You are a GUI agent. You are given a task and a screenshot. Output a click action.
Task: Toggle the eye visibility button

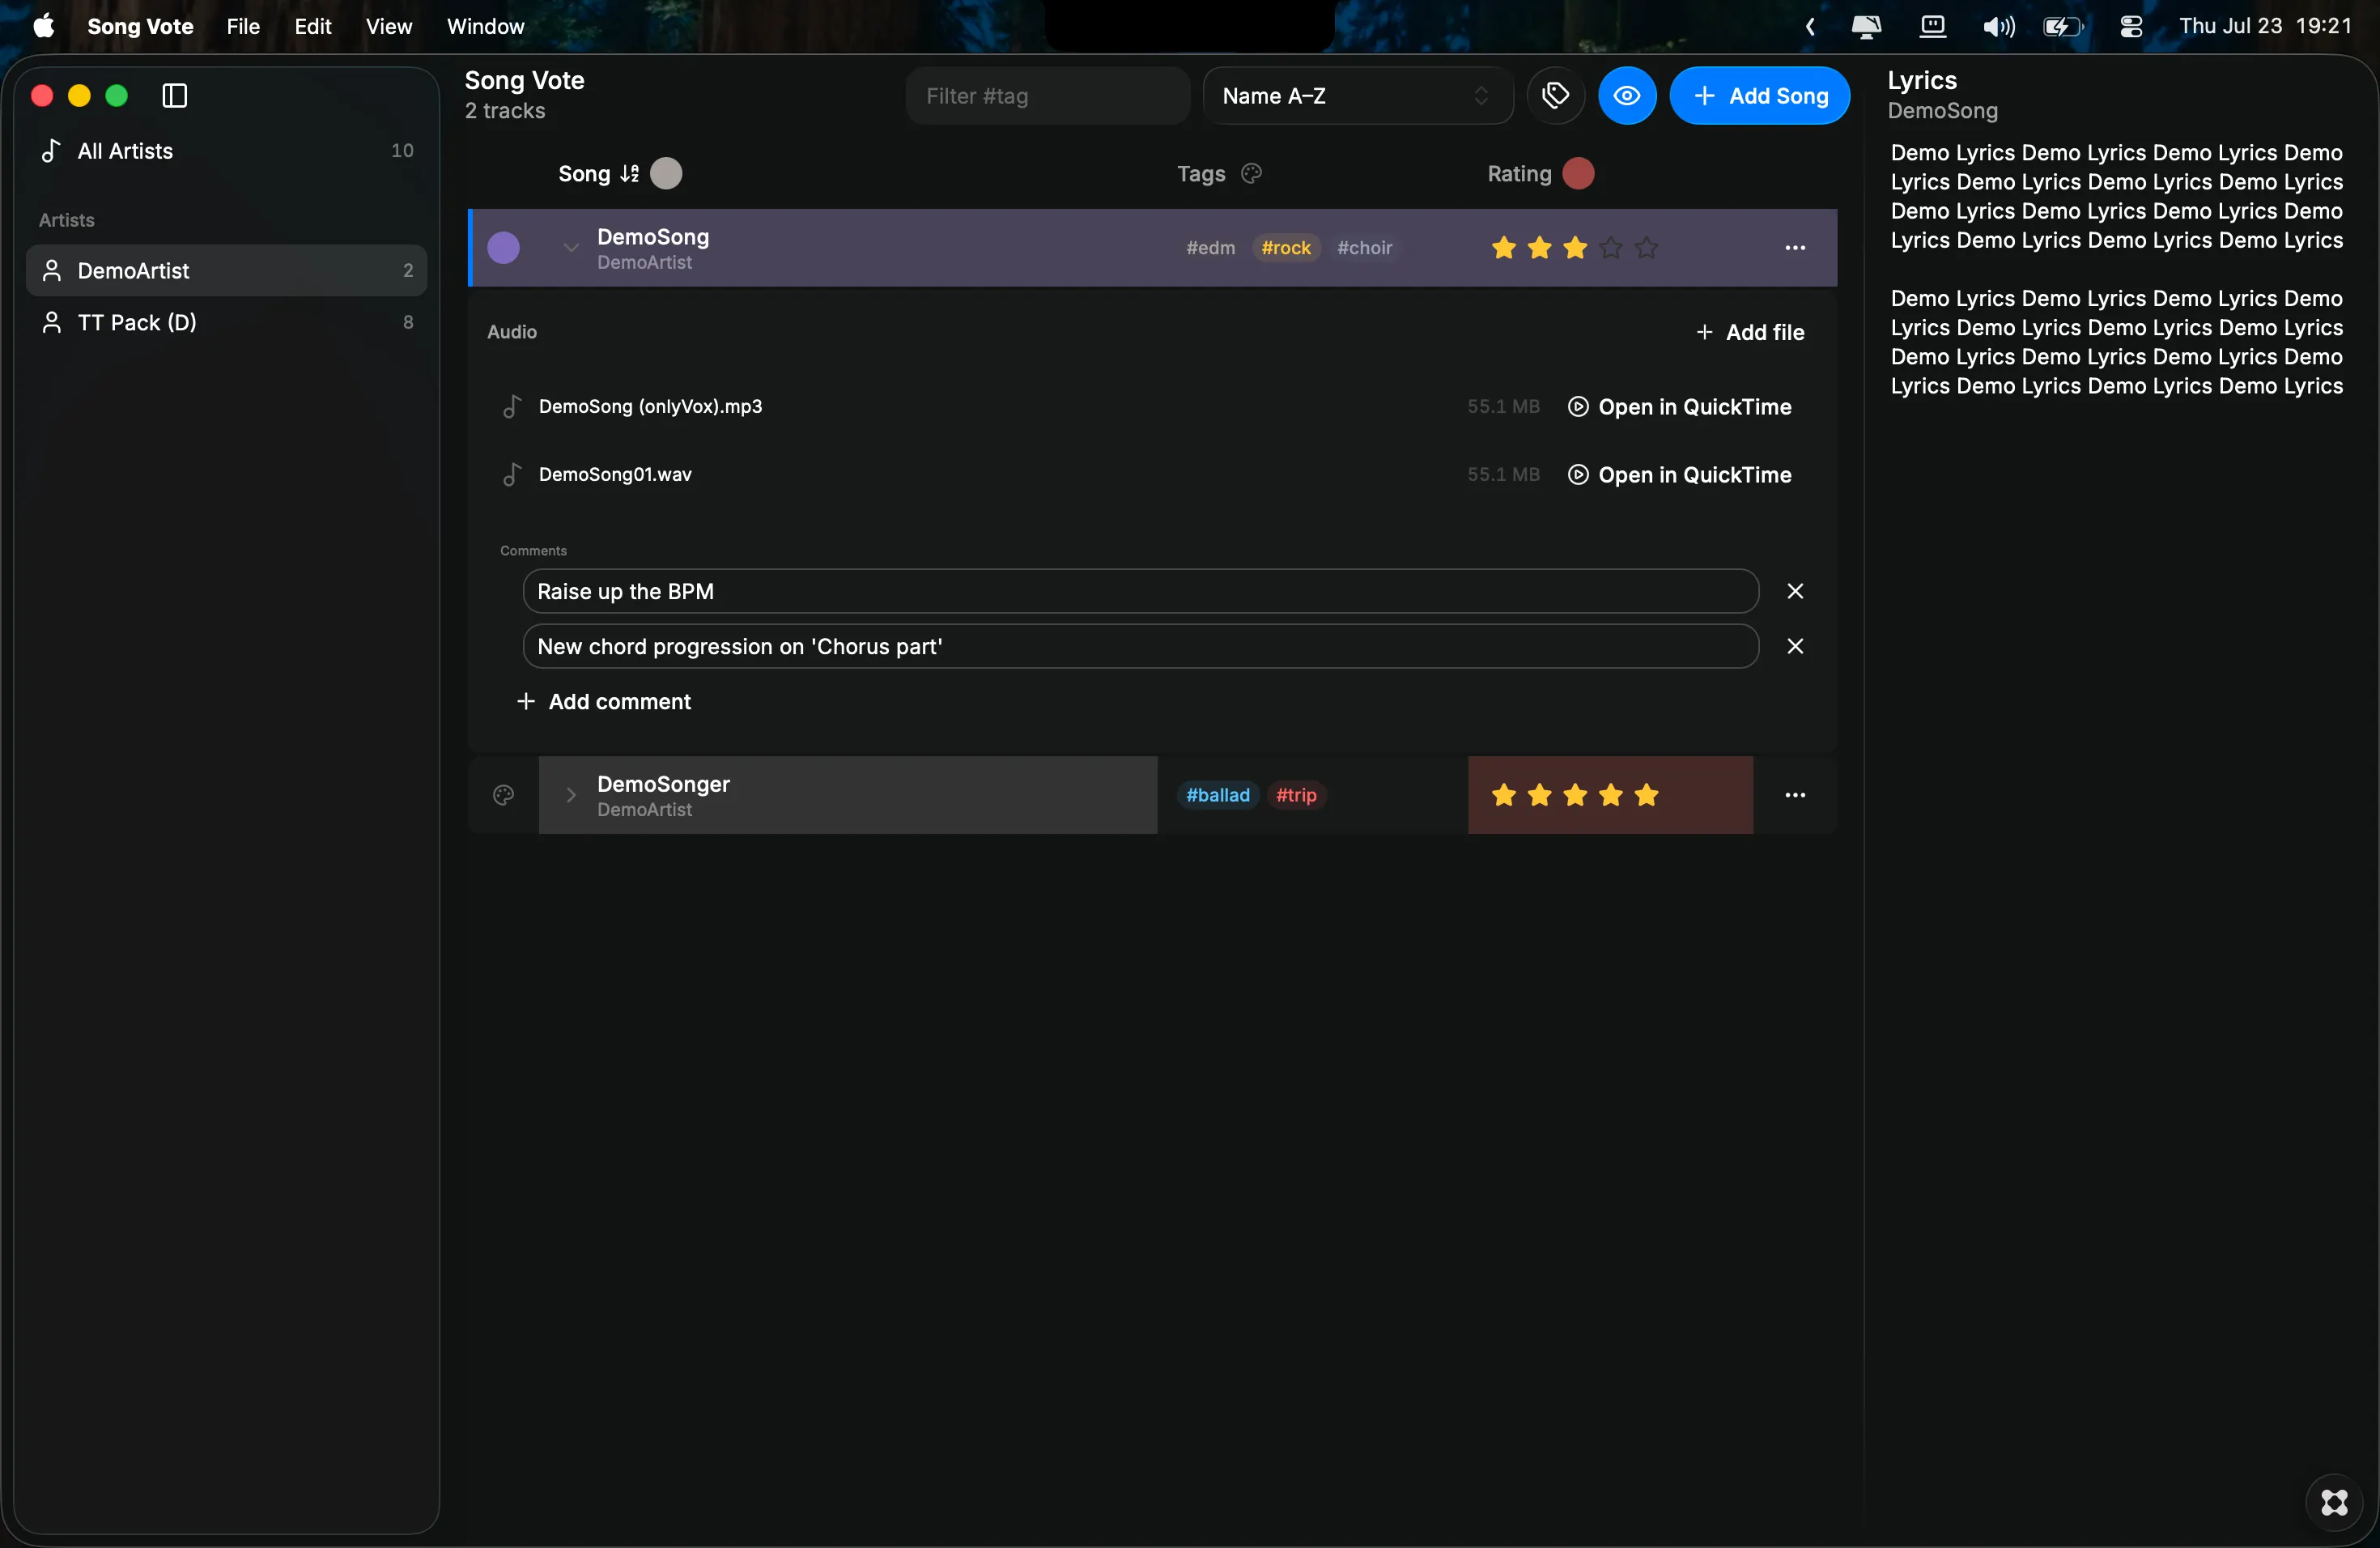(x=1627, y=96)
